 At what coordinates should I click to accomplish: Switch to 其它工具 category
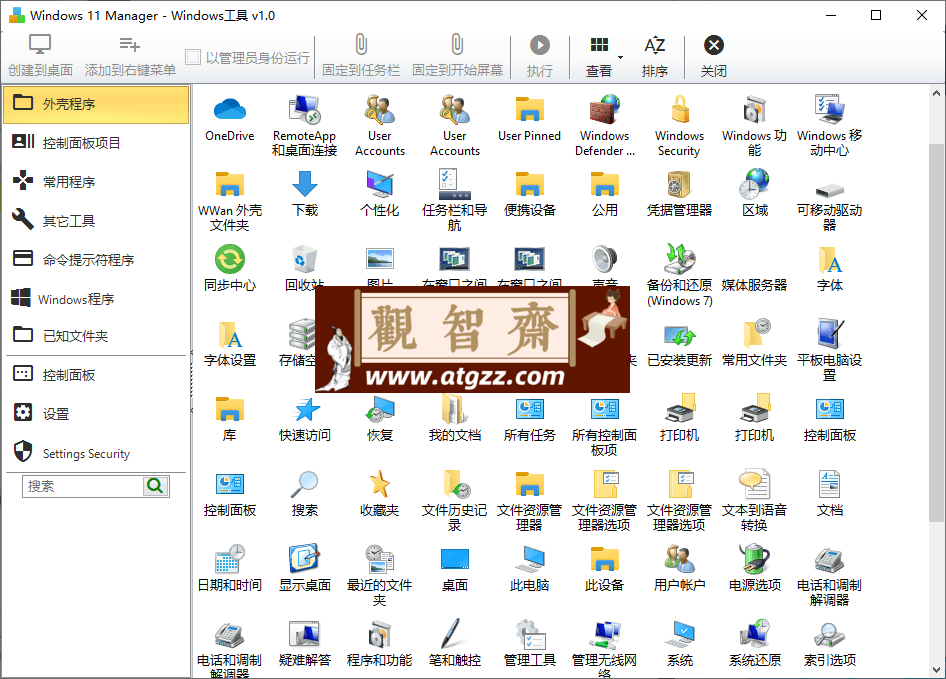[97, 221]
